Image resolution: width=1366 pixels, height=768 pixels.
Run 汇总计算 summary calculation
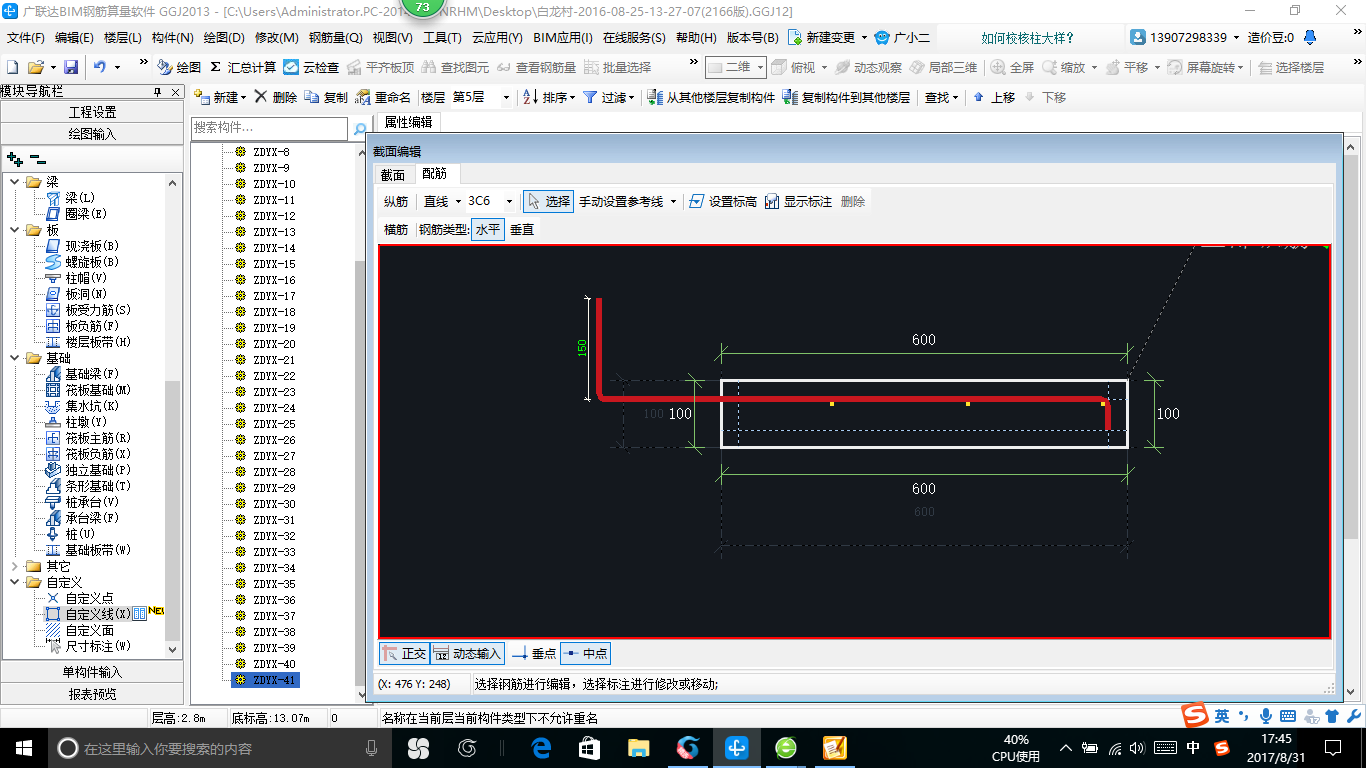(x=243, y=67)
